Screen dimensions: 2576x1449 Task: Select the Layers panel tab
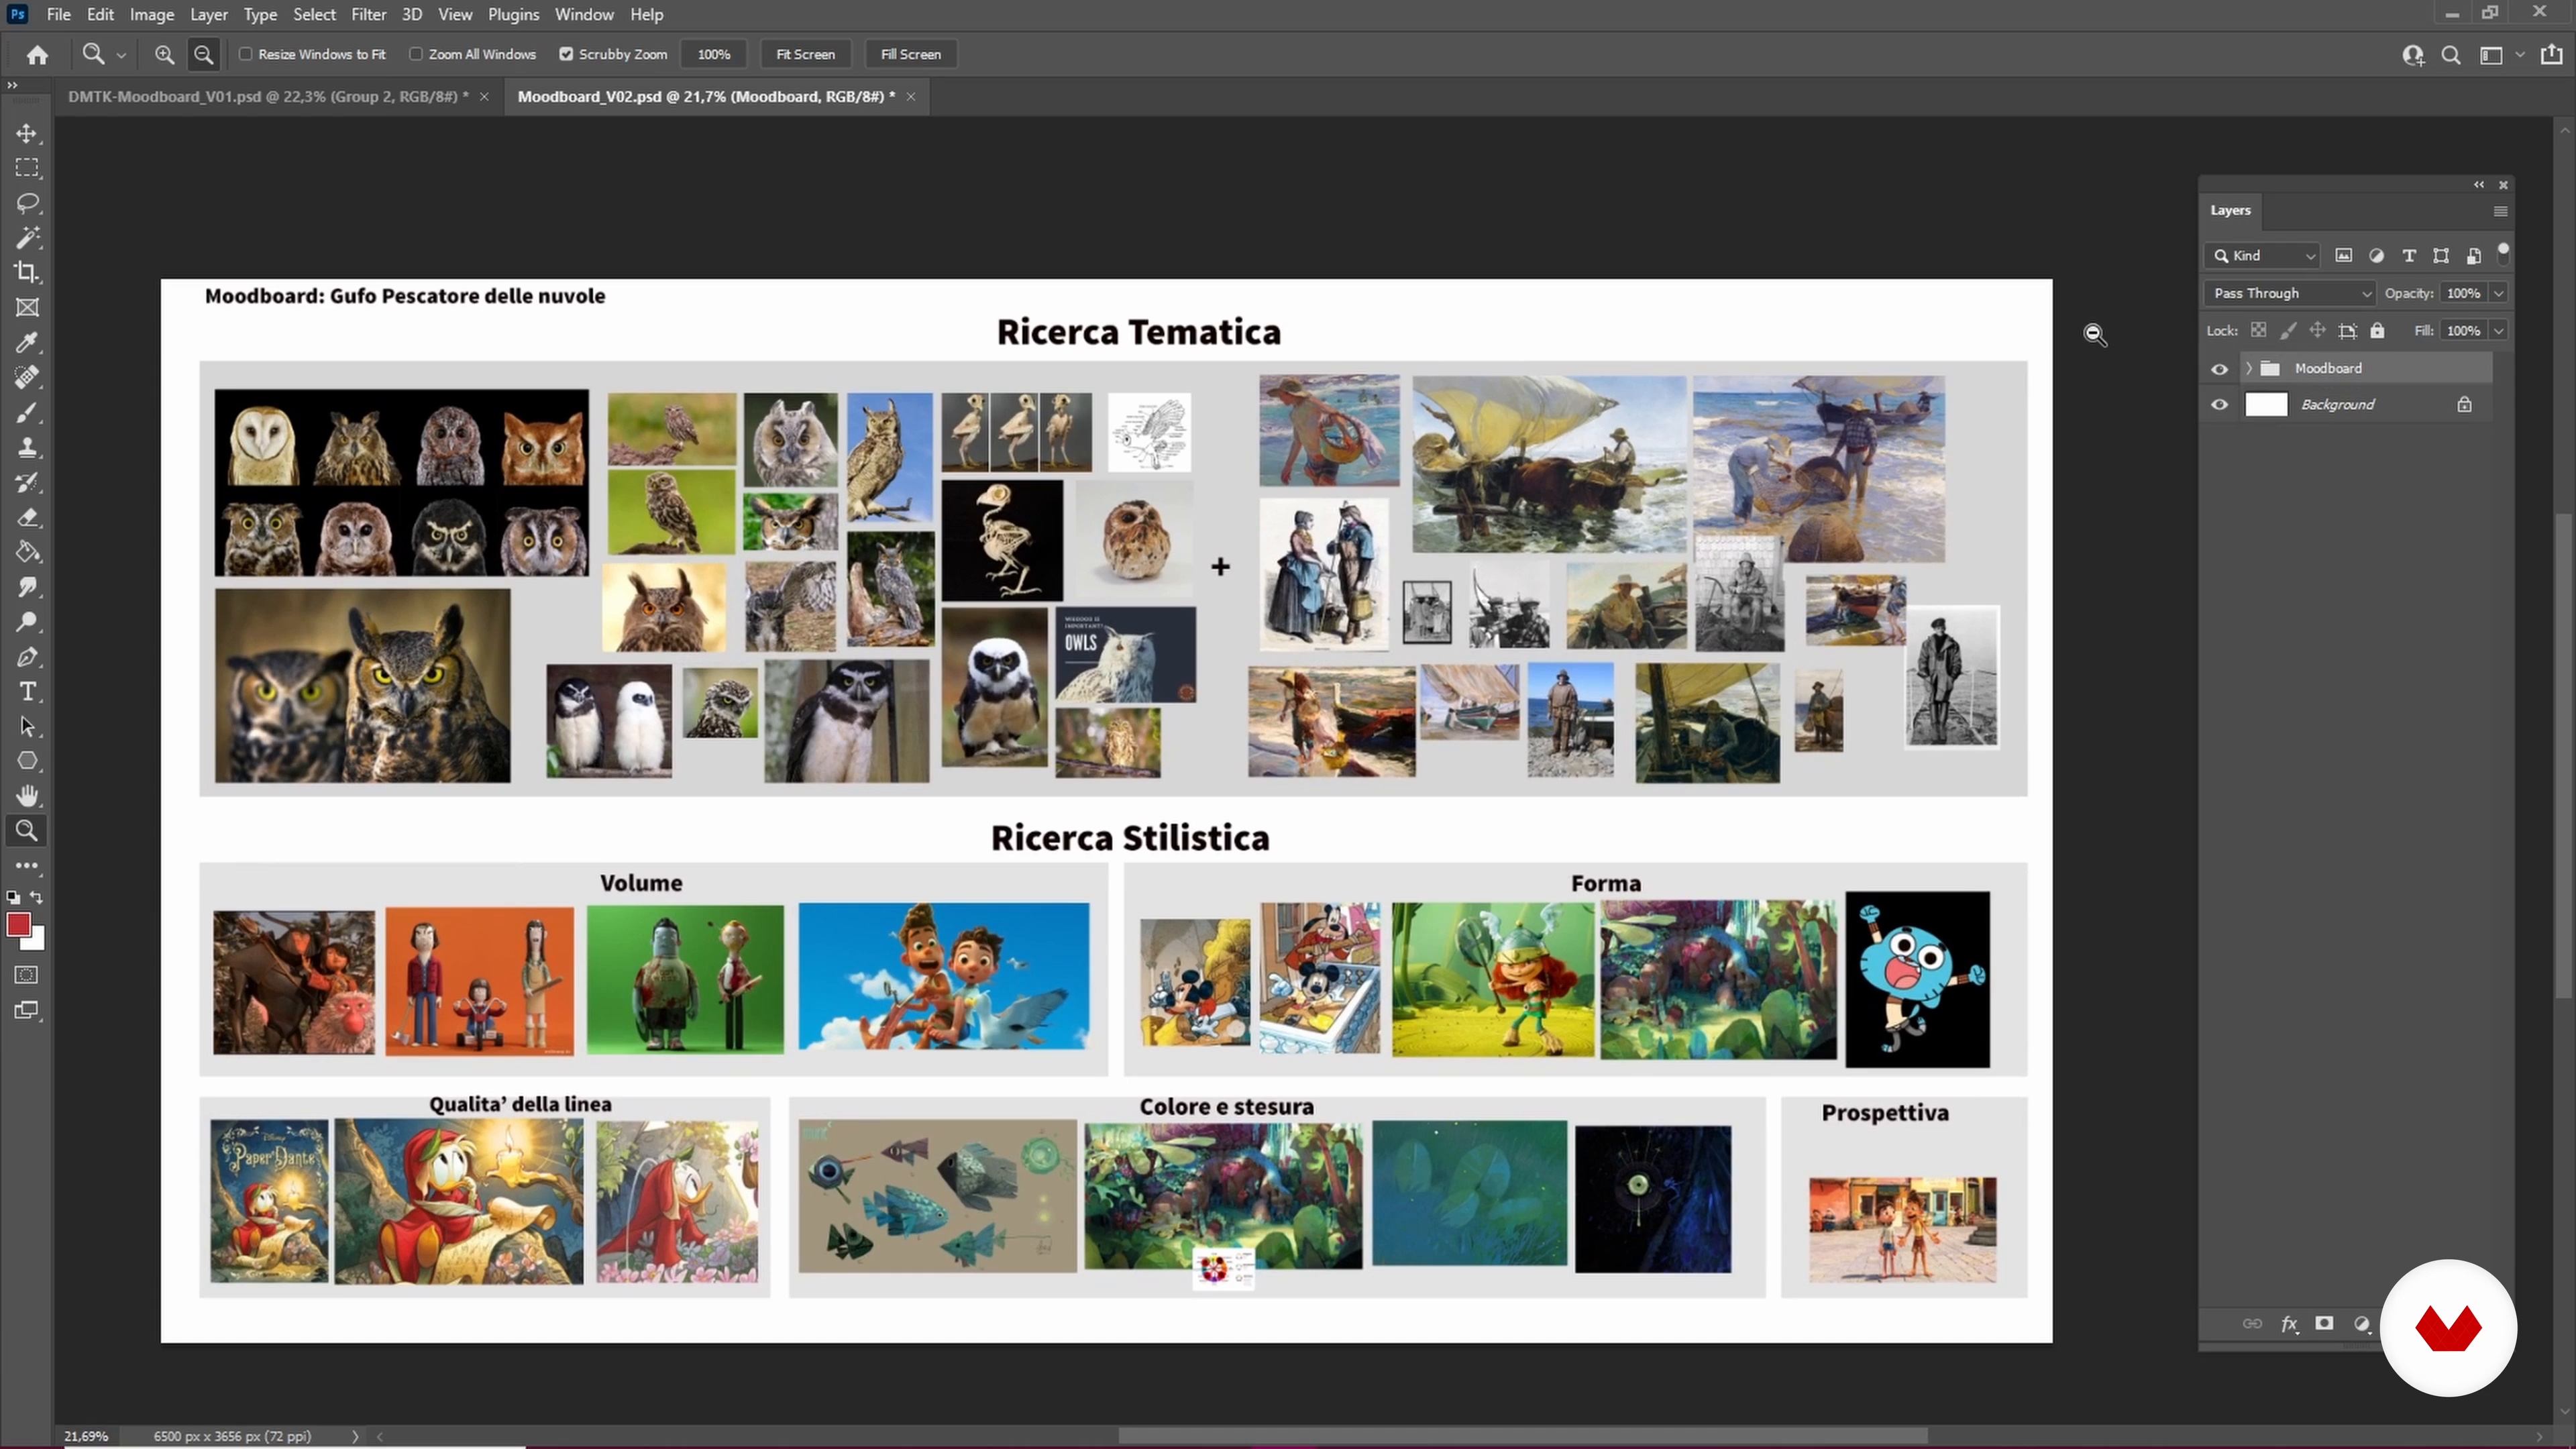[2230, 210]
